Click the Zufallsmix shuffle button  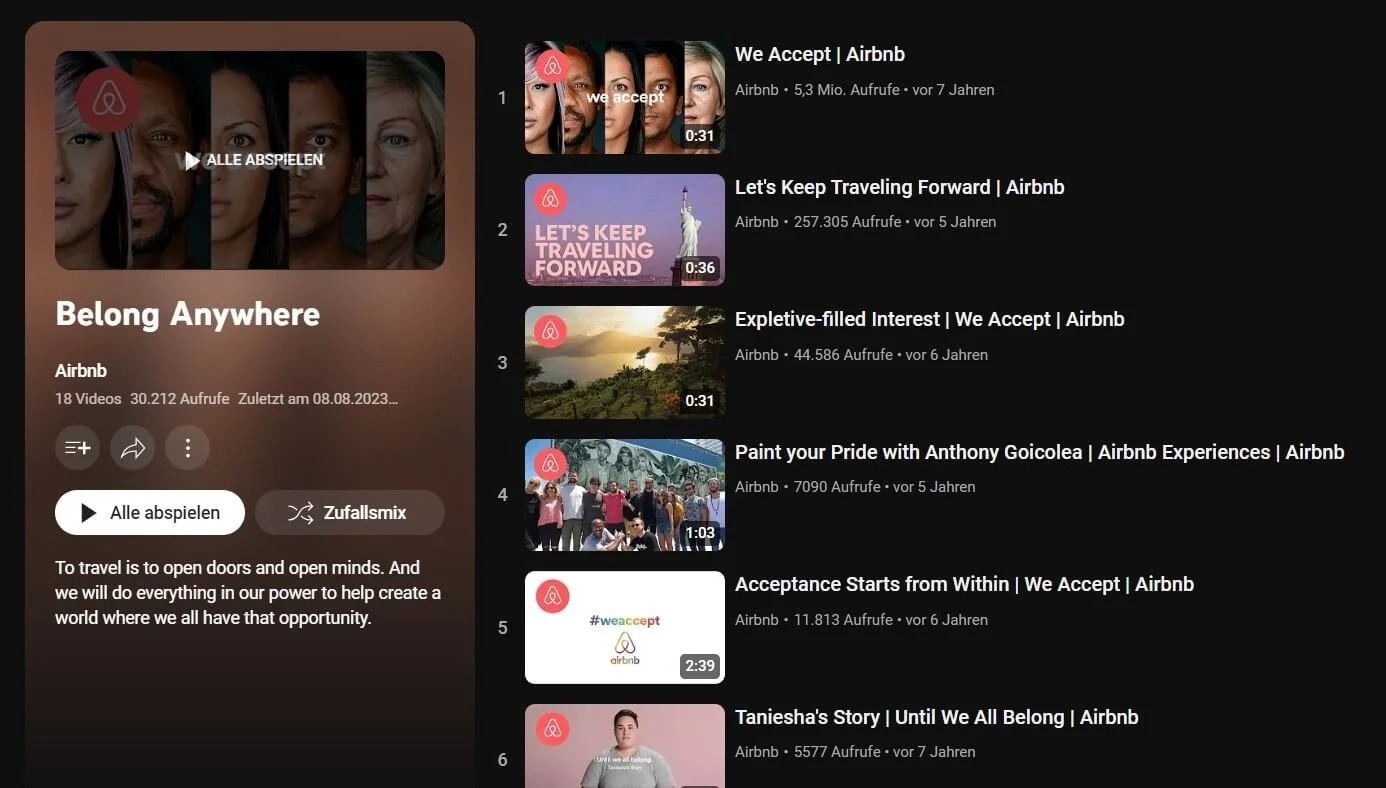point(350,512)
